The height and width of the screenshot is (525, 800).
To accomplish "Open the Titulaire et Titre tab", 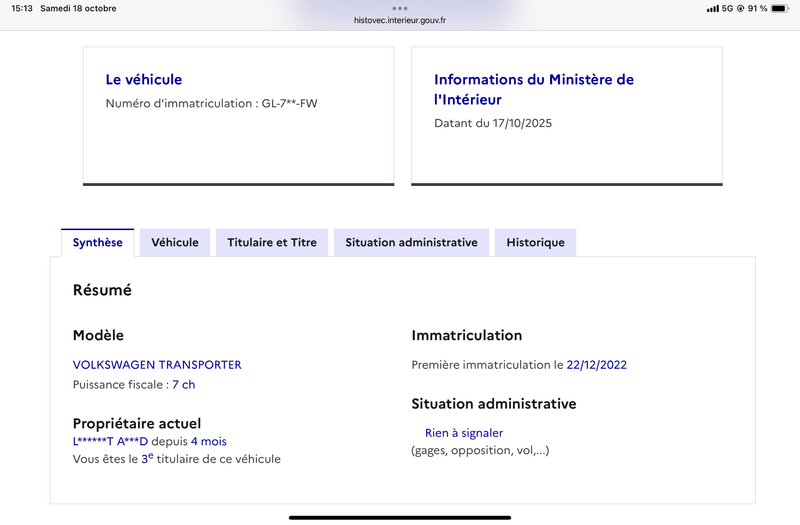I will [x=272, y=242].
